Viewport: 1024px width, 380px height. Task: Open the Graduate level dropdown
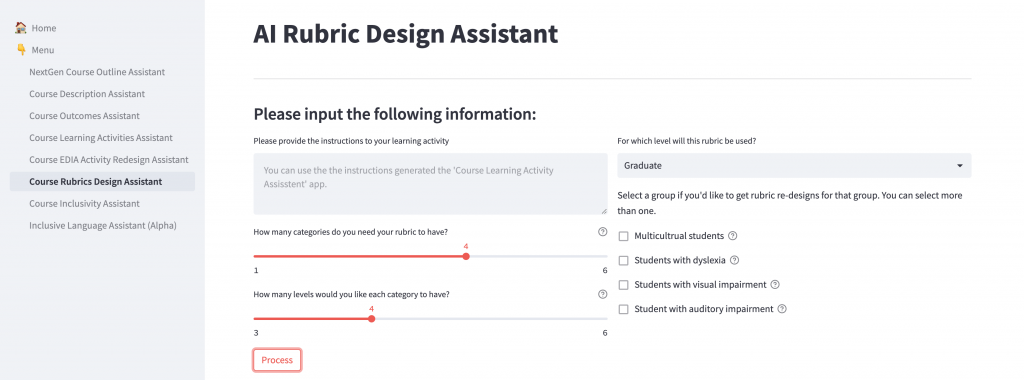(x=794, y=166)
